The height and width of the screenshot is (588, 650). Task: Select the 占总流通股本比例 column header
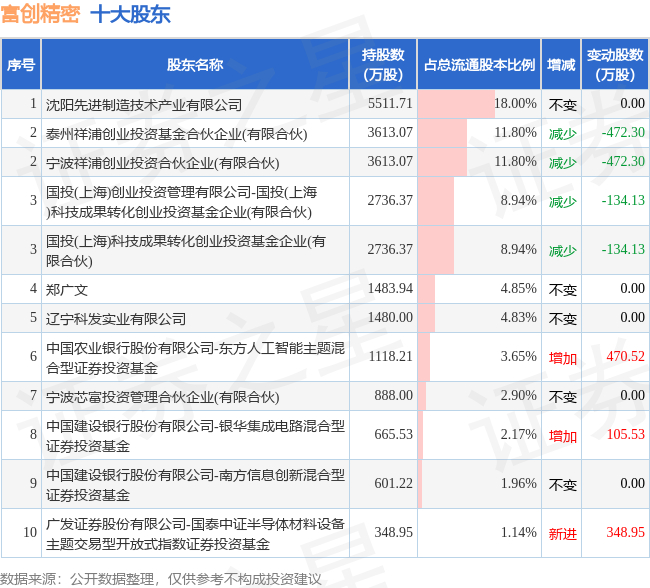[479, 64]
